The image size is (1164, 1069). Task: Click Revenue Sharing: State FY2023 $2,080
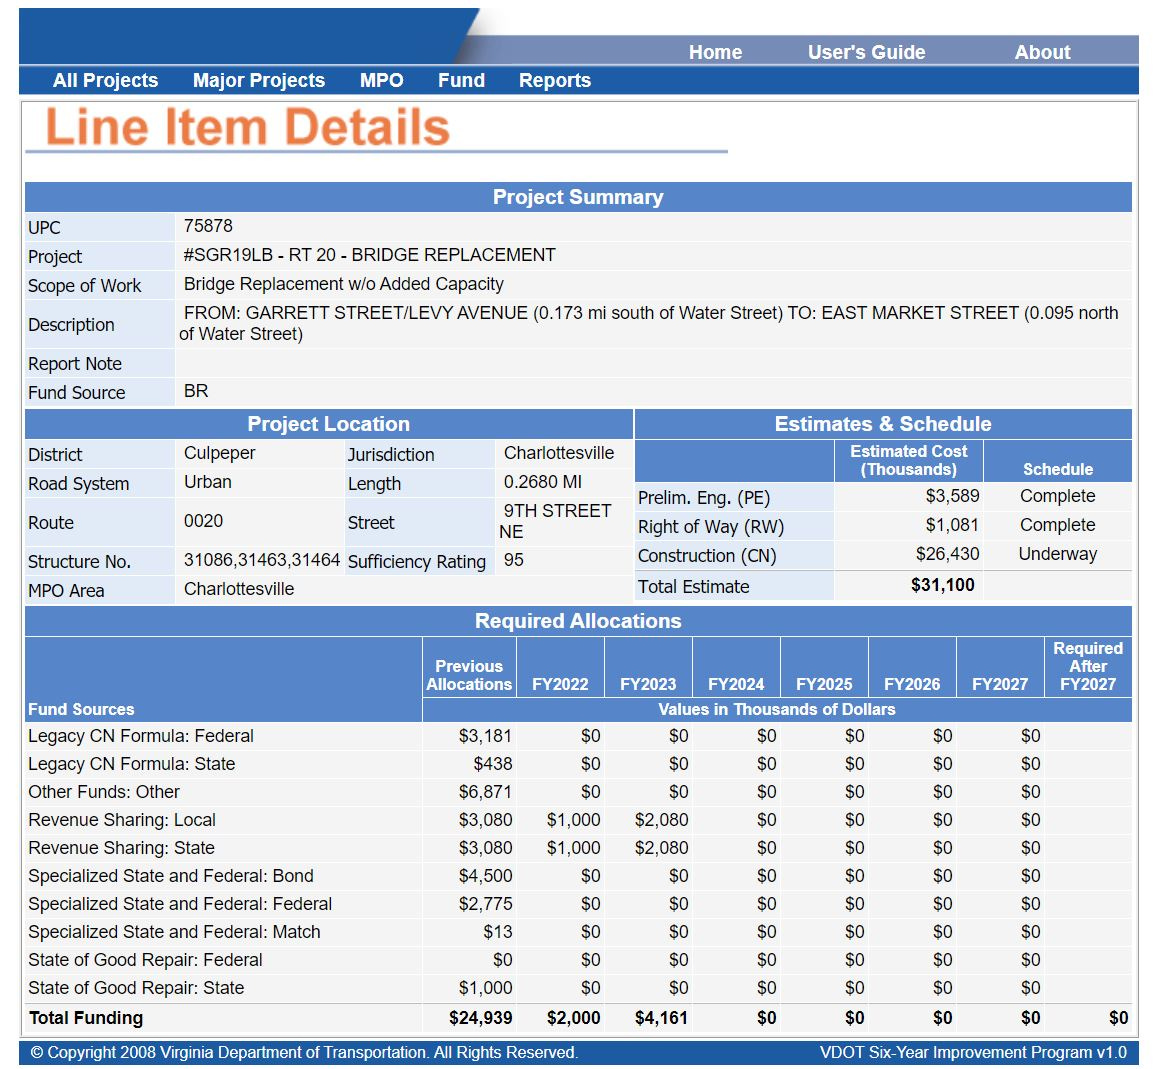[x=661, y=848]
